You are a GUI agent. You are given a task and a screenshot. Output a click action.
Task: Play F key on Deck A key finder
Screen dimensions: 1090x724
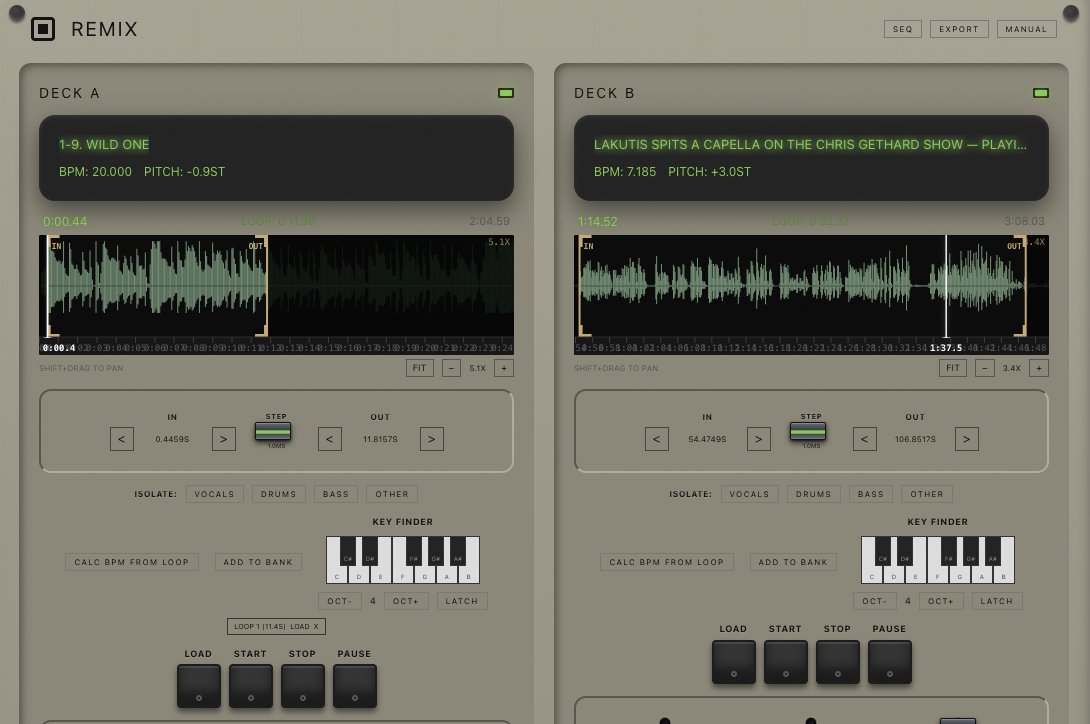402,574
